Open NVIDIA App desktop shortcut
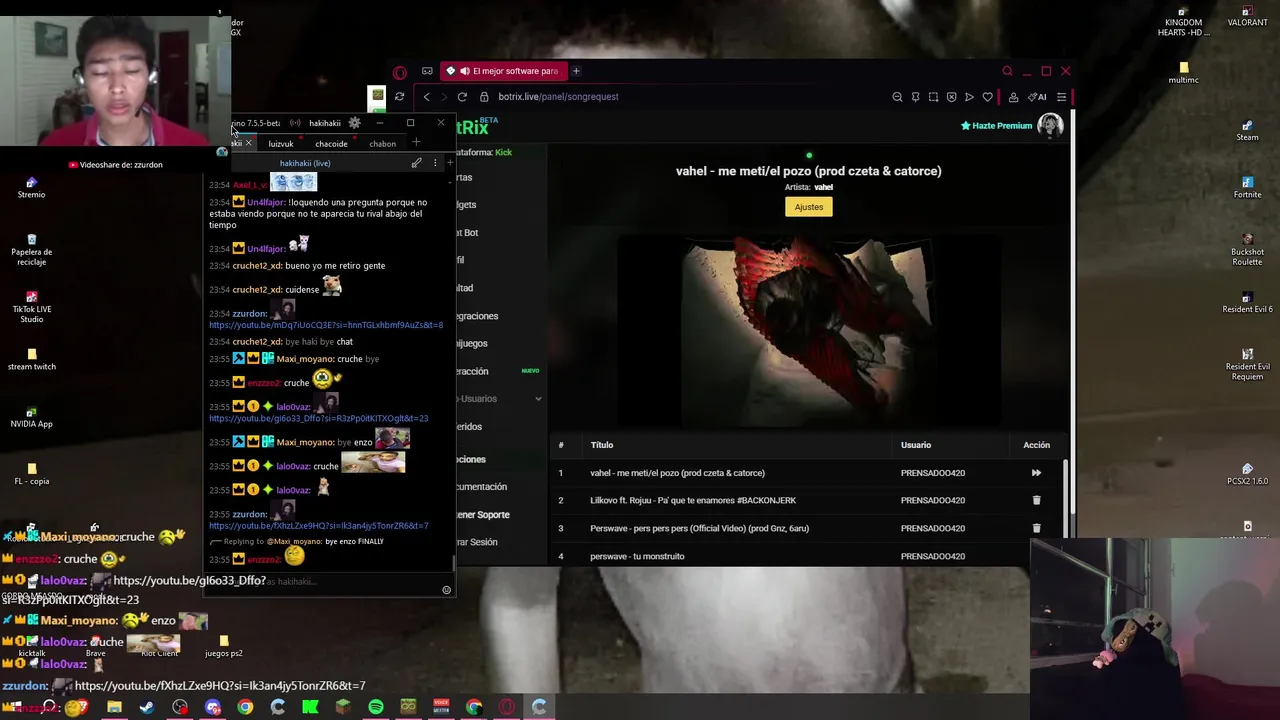1280x720 pixels. tap(32, 417)
